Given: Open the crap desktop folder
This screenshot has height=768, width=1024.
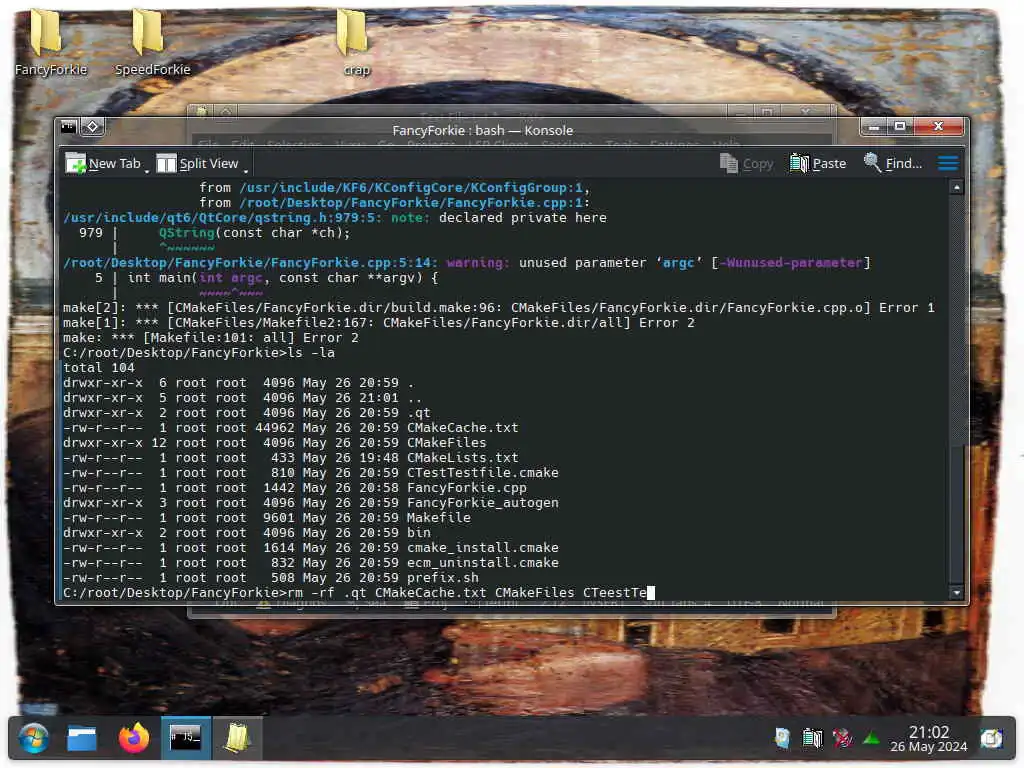Looking at the screenshot, I should tap(355, 42).
